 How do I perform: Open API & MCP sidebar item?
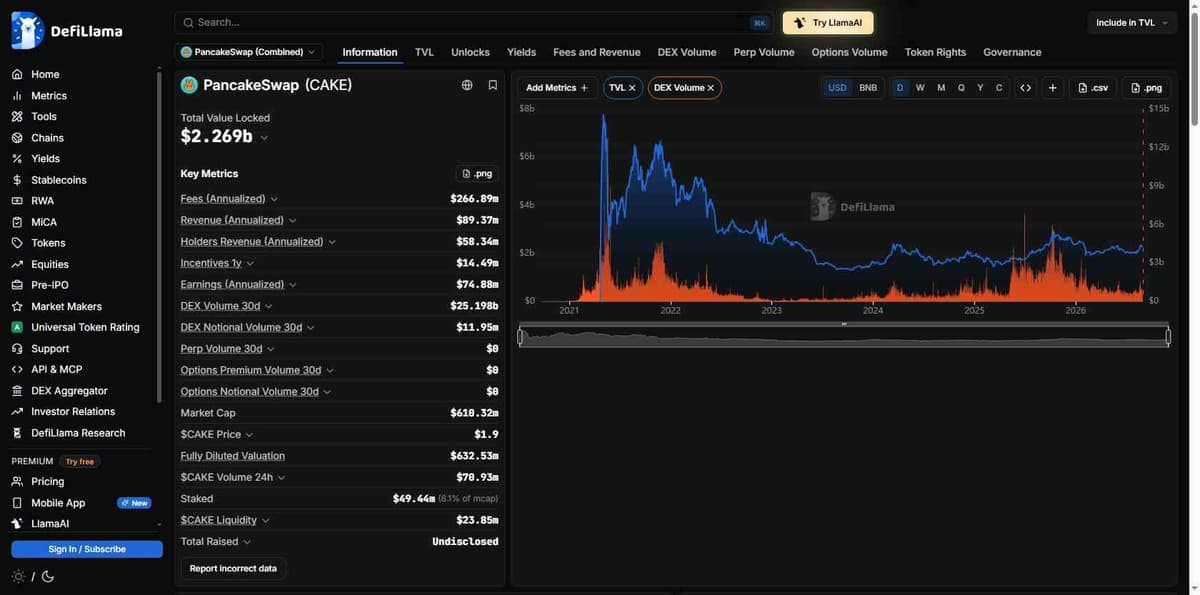point(56,370)
